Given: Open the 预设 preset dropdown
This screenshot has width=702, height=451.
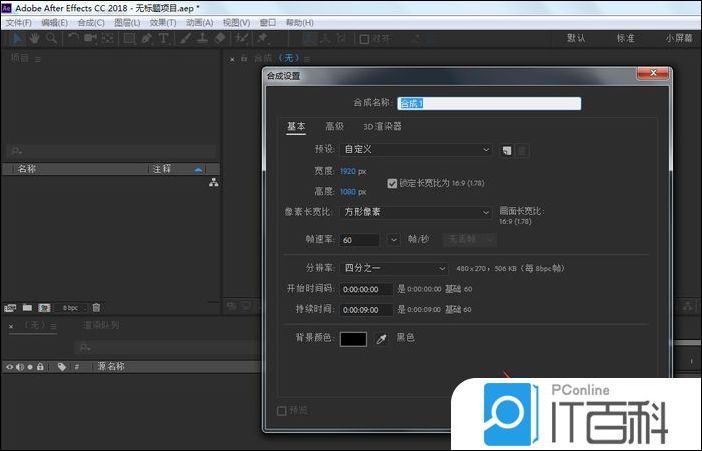Looking at the screenshot, I should (x=417, y=150).
